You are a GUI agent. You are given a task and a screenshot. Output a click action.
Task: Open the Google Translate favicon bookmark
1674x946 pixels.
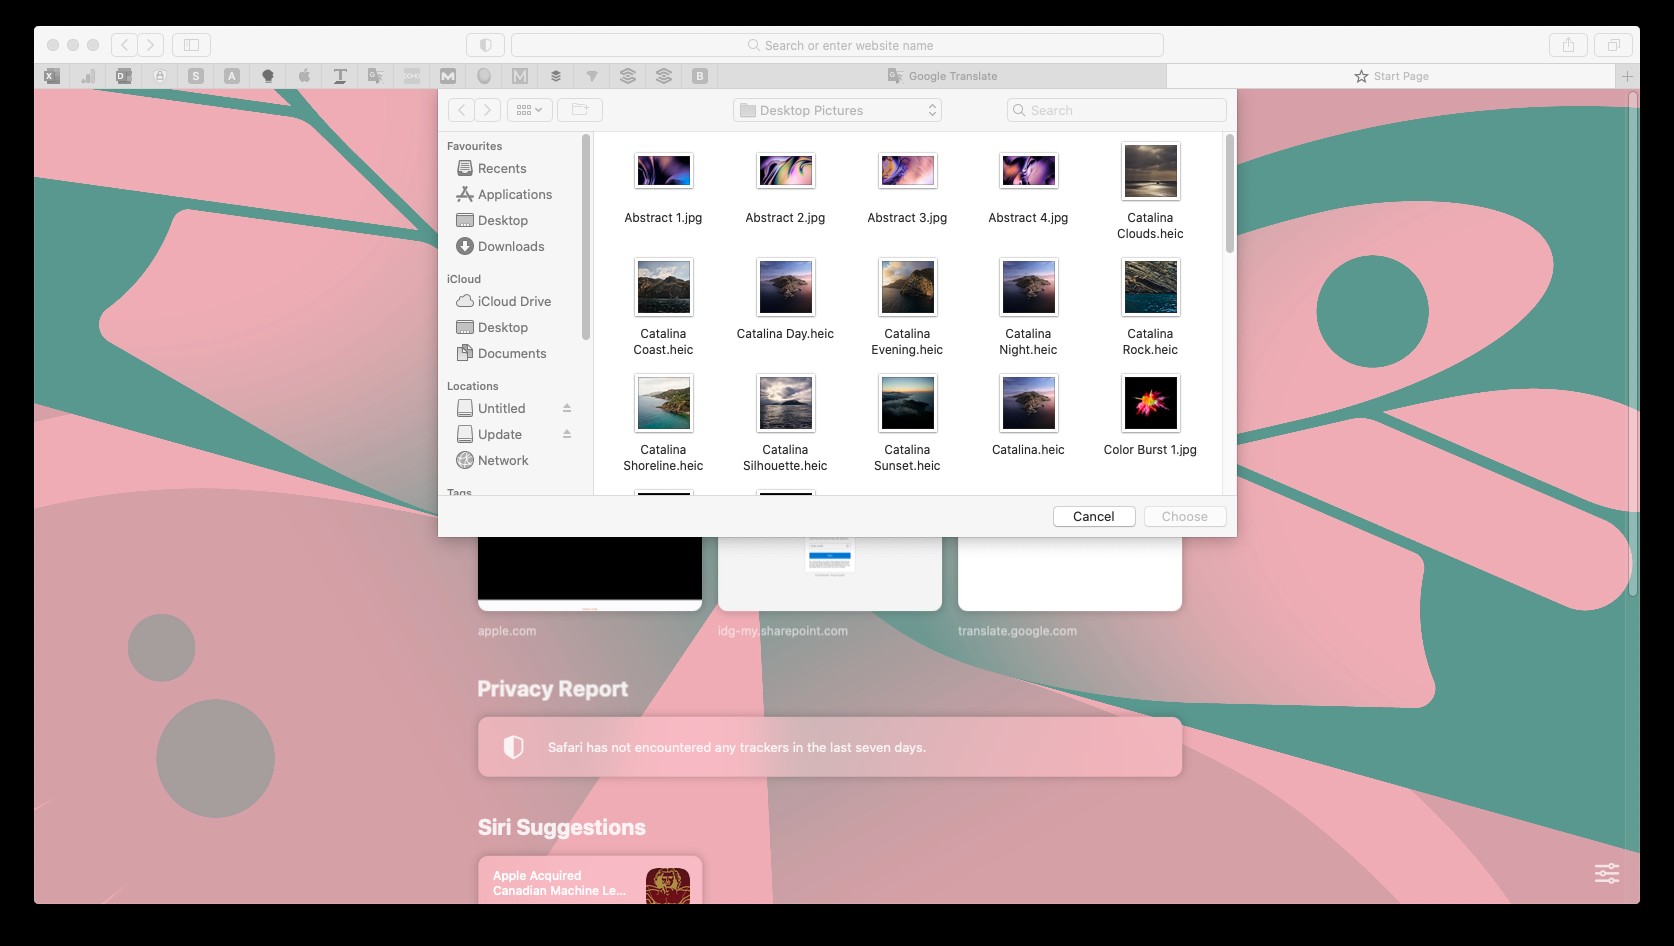coord(375,76)
